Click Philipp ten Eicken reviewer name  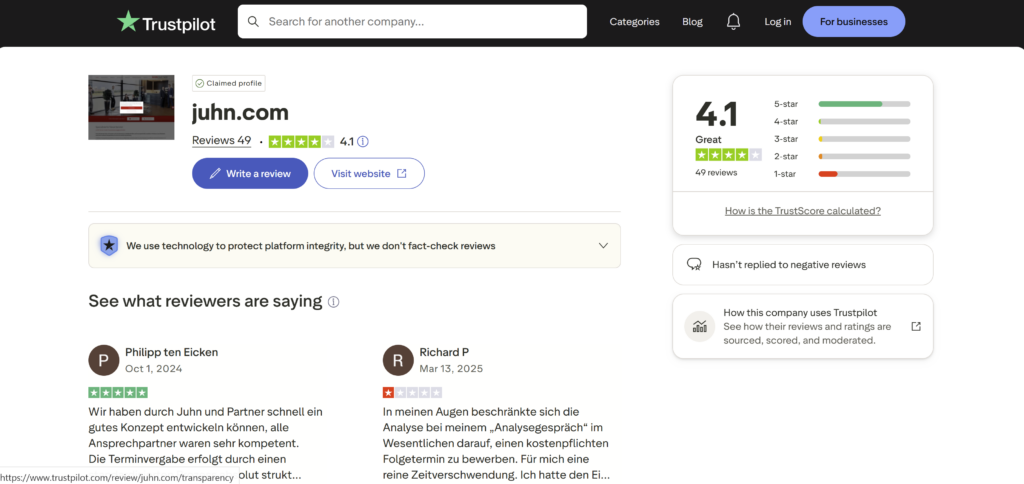click(172, 352)
